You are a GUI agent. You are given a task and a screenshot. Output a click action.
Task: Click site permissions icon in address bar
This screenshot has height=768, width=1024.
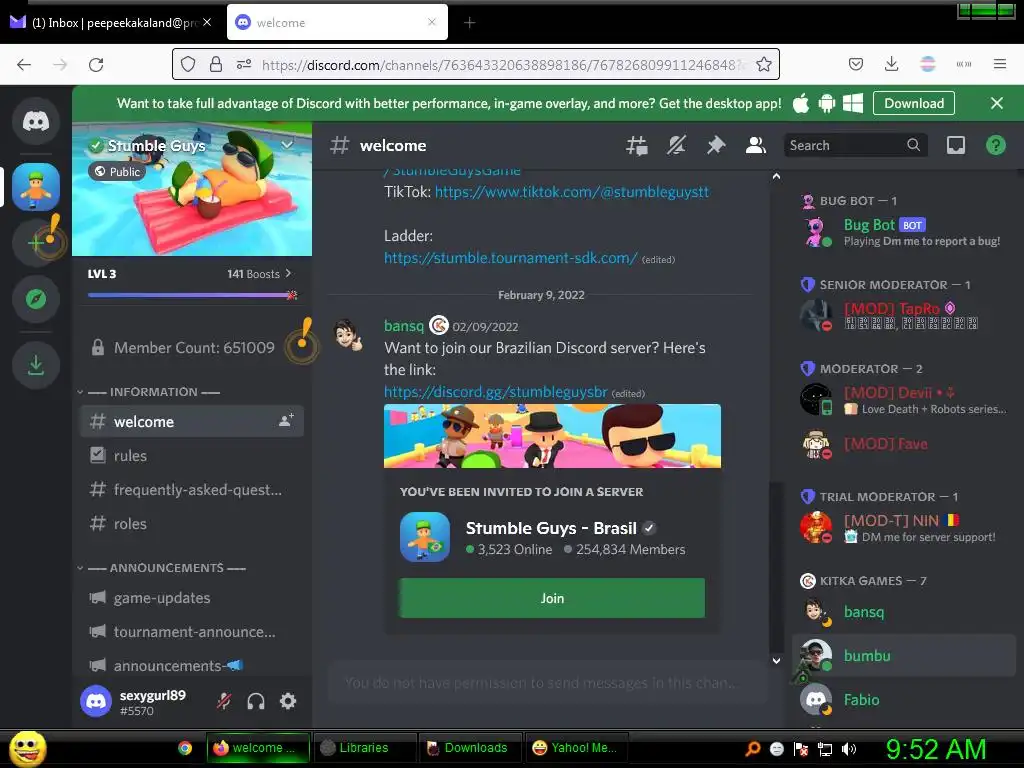tap(244, 64)
